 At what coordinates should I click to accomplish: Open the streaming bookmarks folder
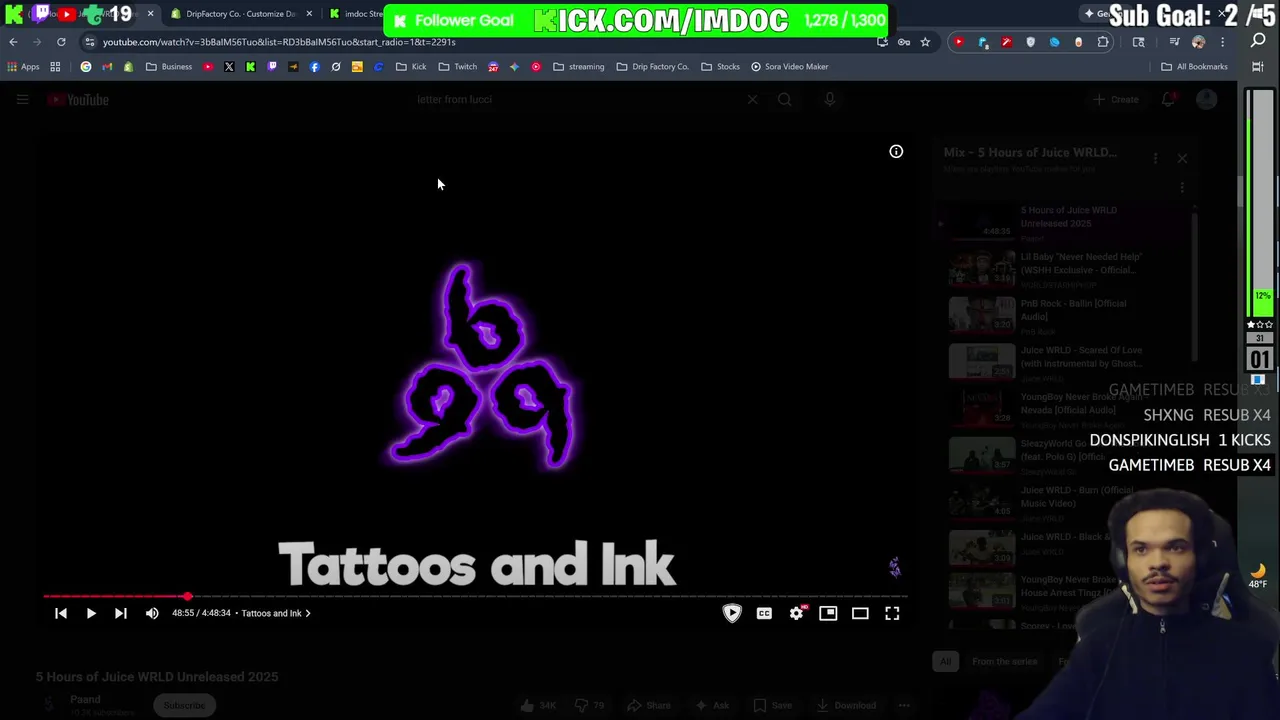(x=579, y=67)
